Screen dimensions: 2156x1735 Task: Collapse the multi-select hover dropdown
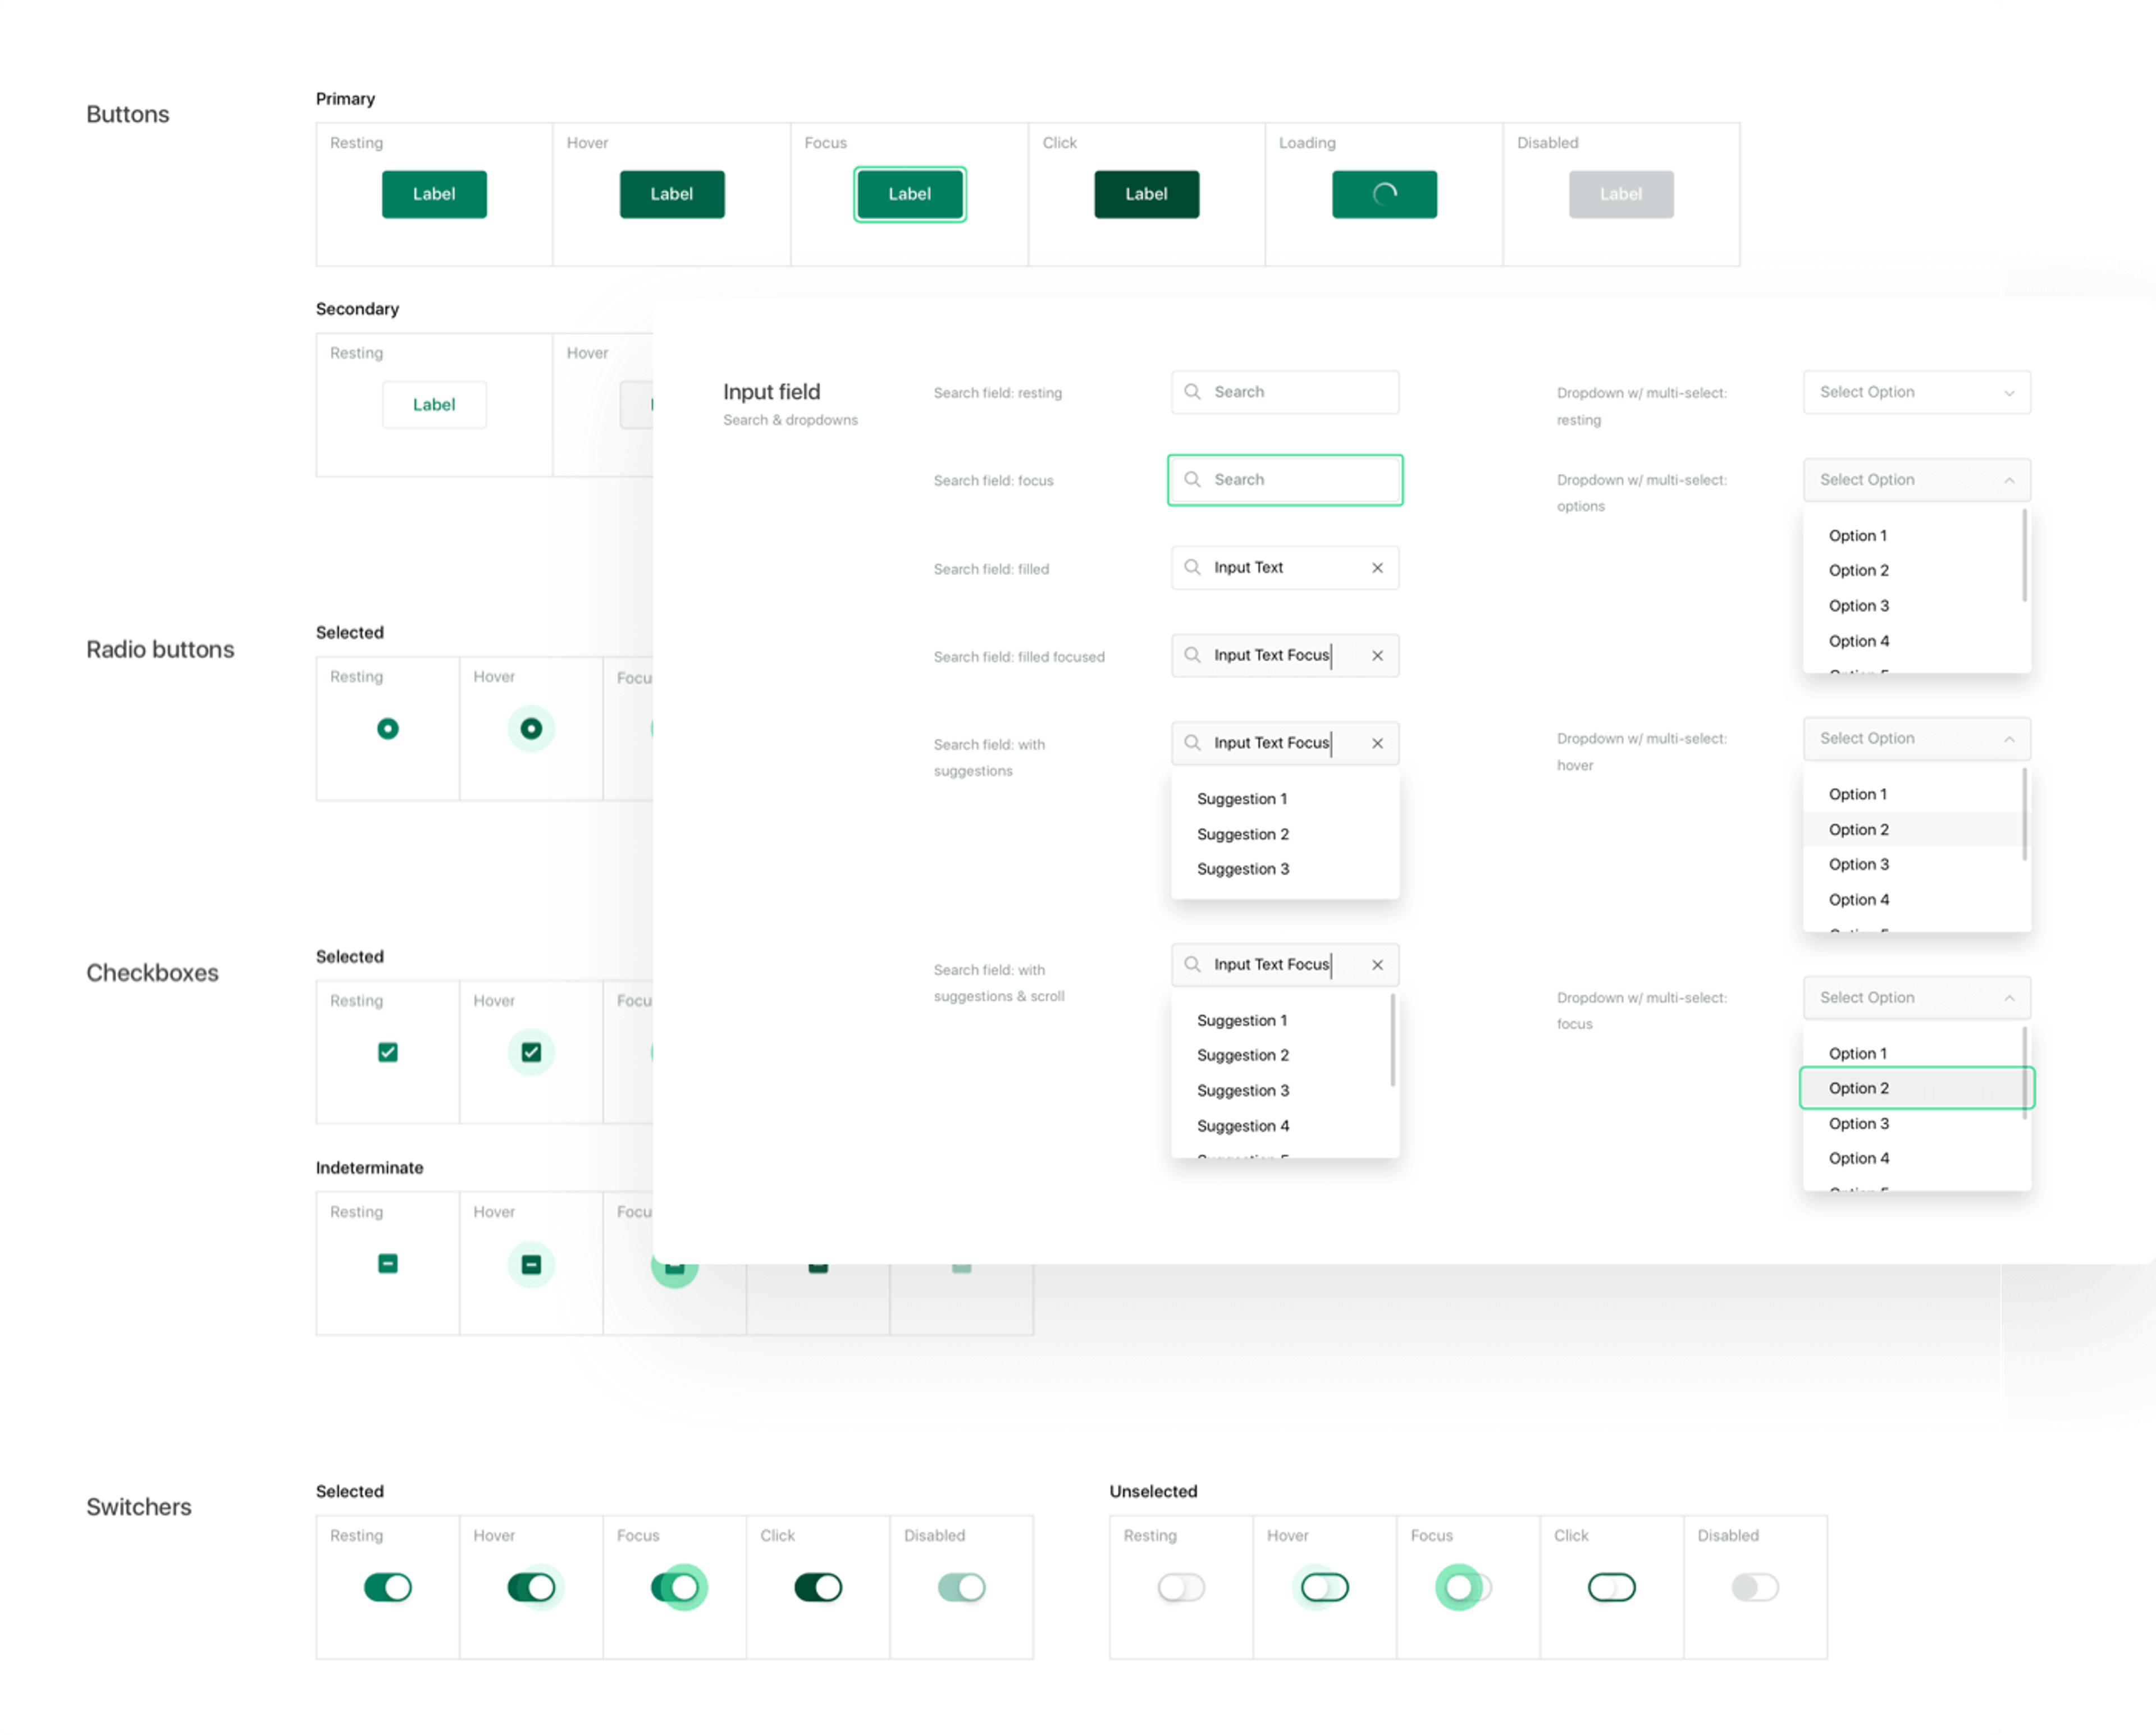(2009, 739)
